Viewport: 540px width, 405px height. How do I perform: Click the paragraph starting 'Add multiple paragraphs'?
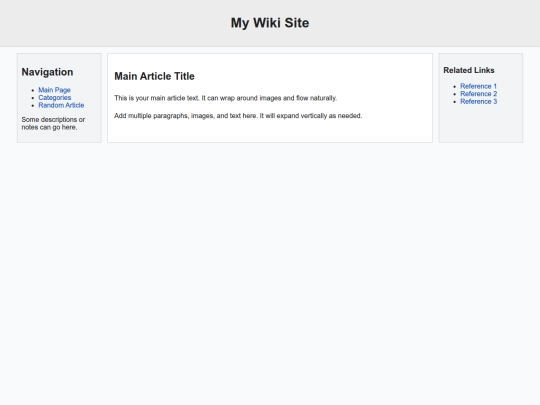238,116
